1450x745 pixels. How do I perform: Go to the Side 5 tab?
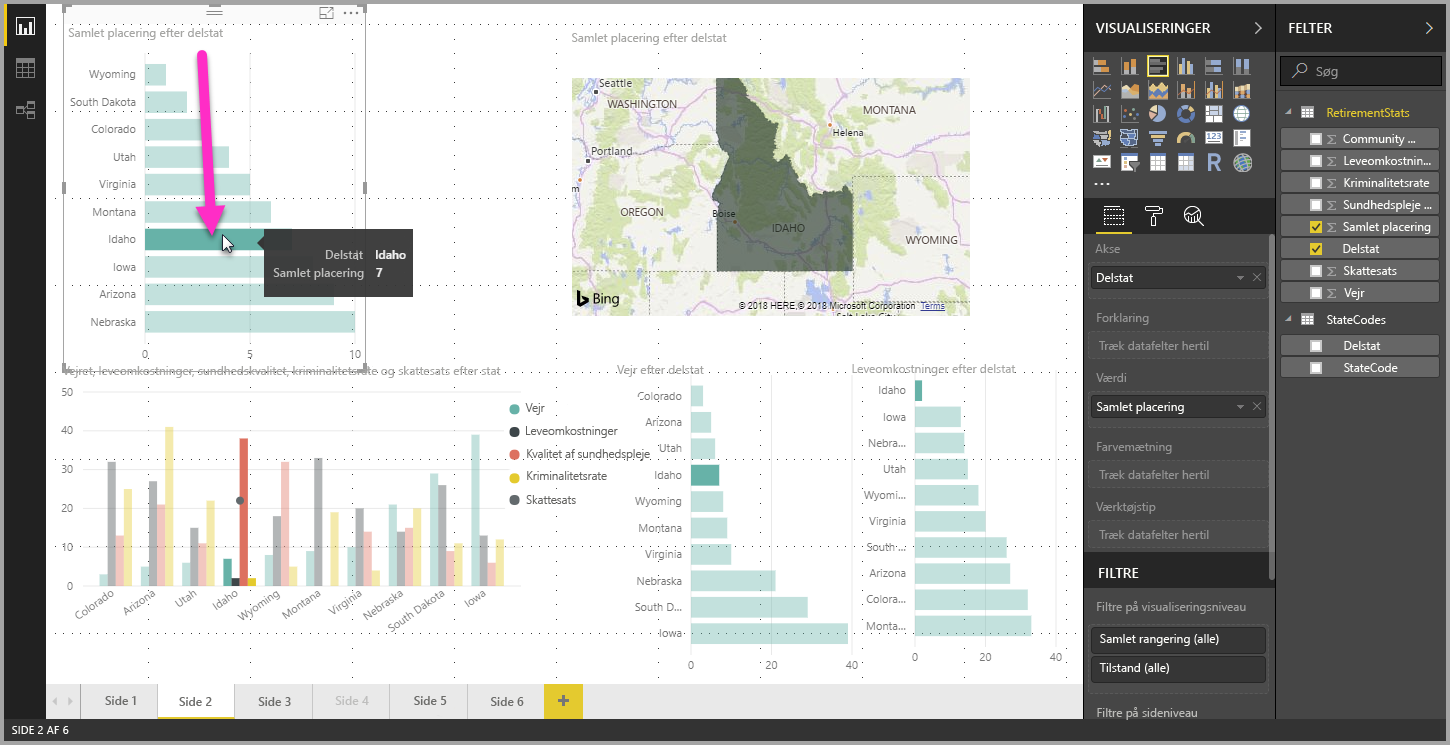pos(429,701)
